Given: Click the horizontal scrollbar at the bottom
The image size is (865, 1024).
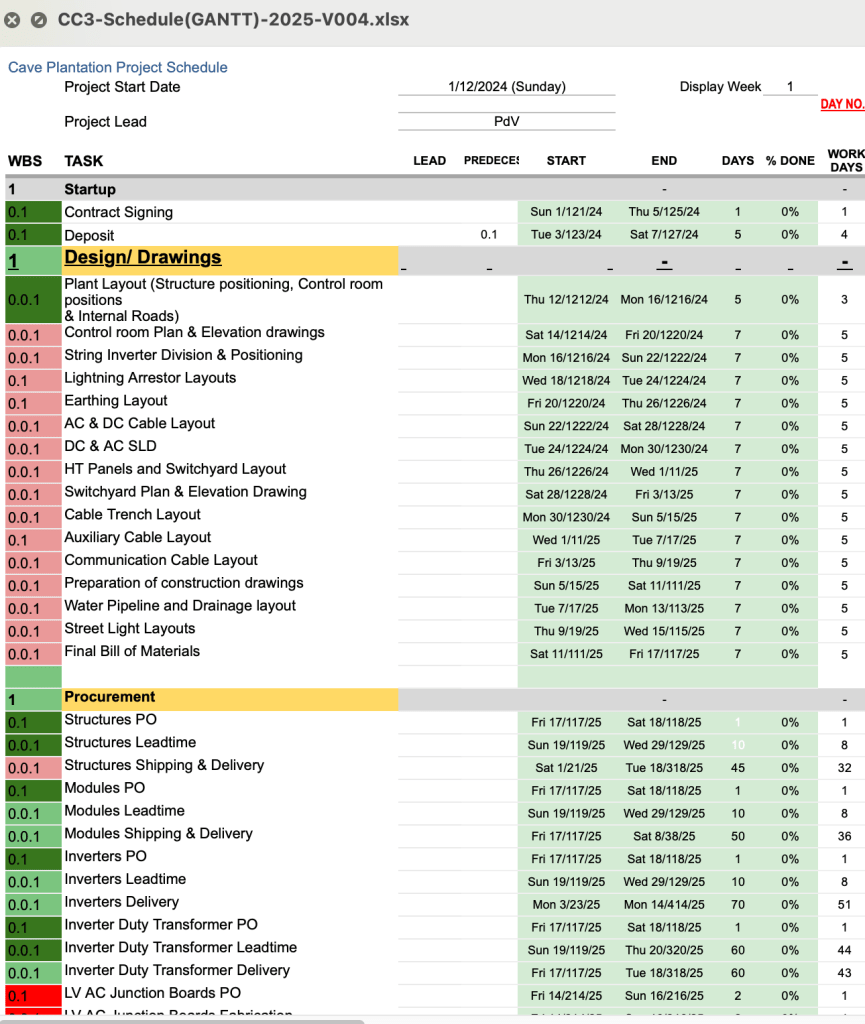Looking at the screenshot, I should [x=180, y=1020].
